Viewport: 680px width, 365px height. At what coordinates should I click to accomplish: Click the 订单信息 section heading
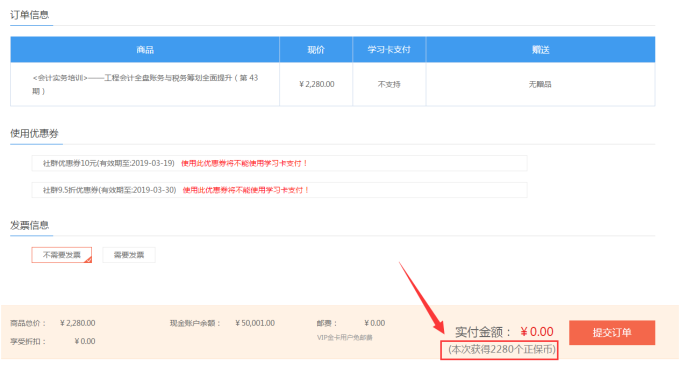(29, 15)
